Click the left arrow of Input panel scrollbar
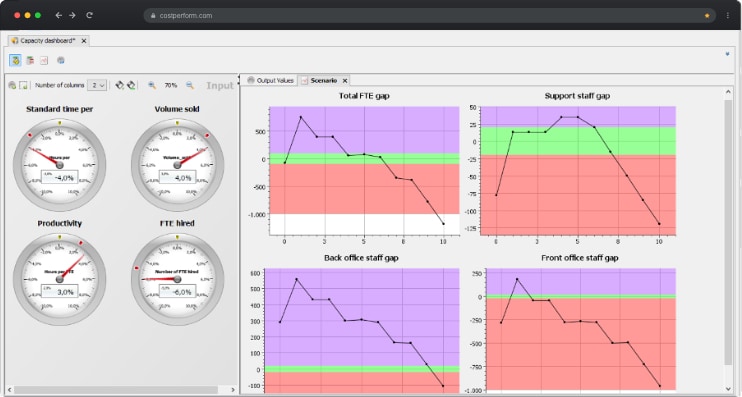Image resolution: width=742 pixels, height=397 pixels. point(9,389)
